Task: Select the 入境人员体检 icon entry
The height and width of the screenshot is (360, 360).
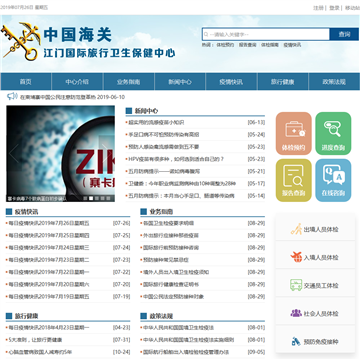Action: tap(315, 257)
